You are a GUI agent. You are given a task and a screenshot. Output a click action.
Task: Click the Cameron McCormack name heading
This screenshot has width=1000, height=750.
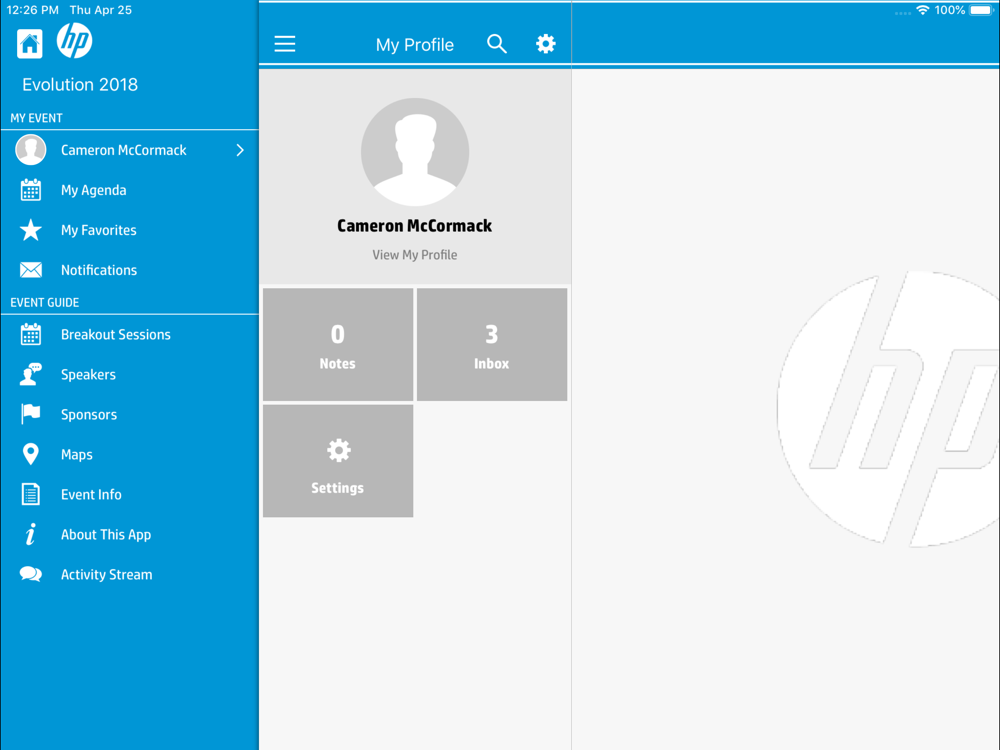(415, 226)
